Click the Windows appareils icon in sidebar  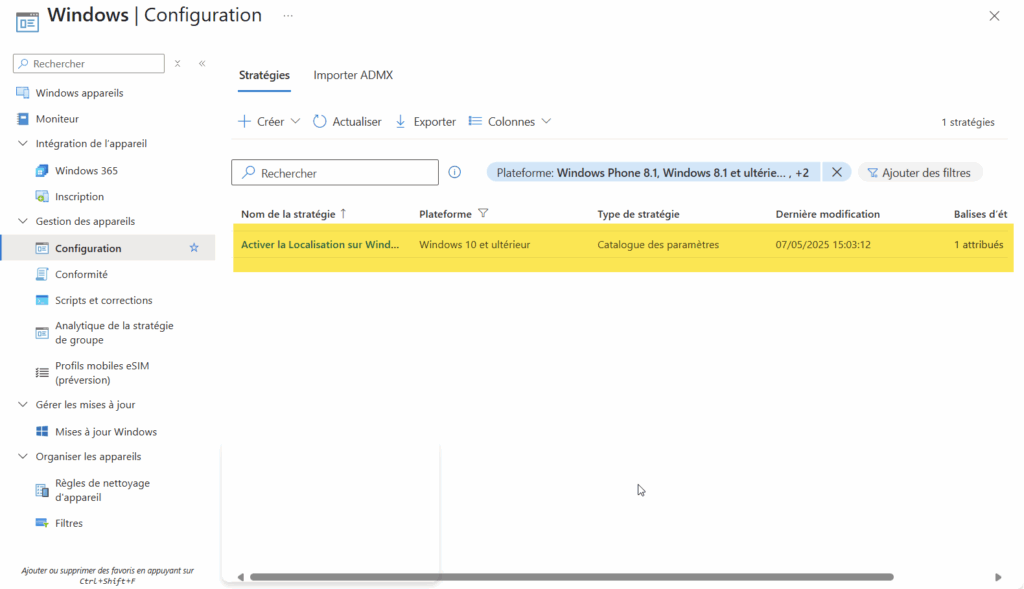[22, 93]
